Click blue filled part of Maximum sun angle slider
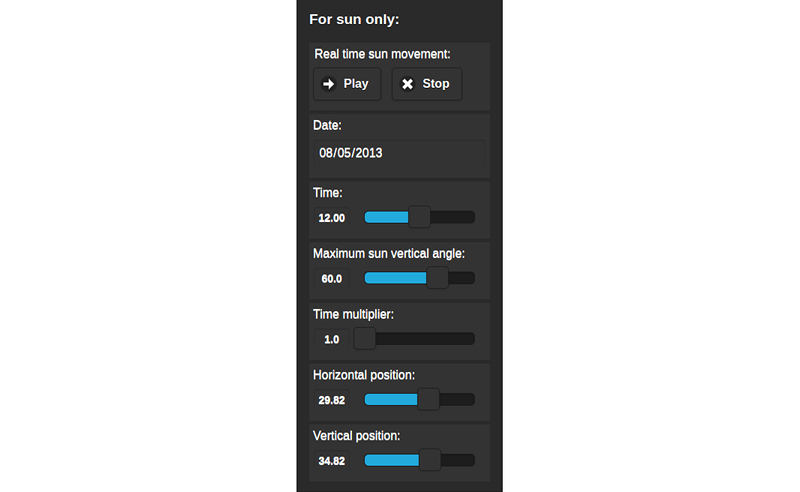Image resolution: width=800 pixels, height=492 pixels. [x=395, y=278]
